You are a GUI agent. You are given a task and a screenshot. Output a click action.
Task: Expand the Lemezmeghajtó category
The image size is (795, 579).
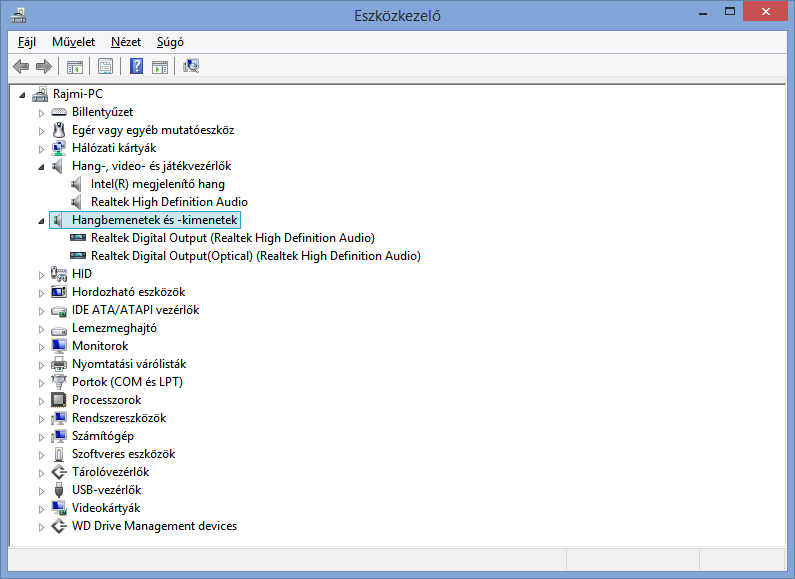tap(42, 329)
